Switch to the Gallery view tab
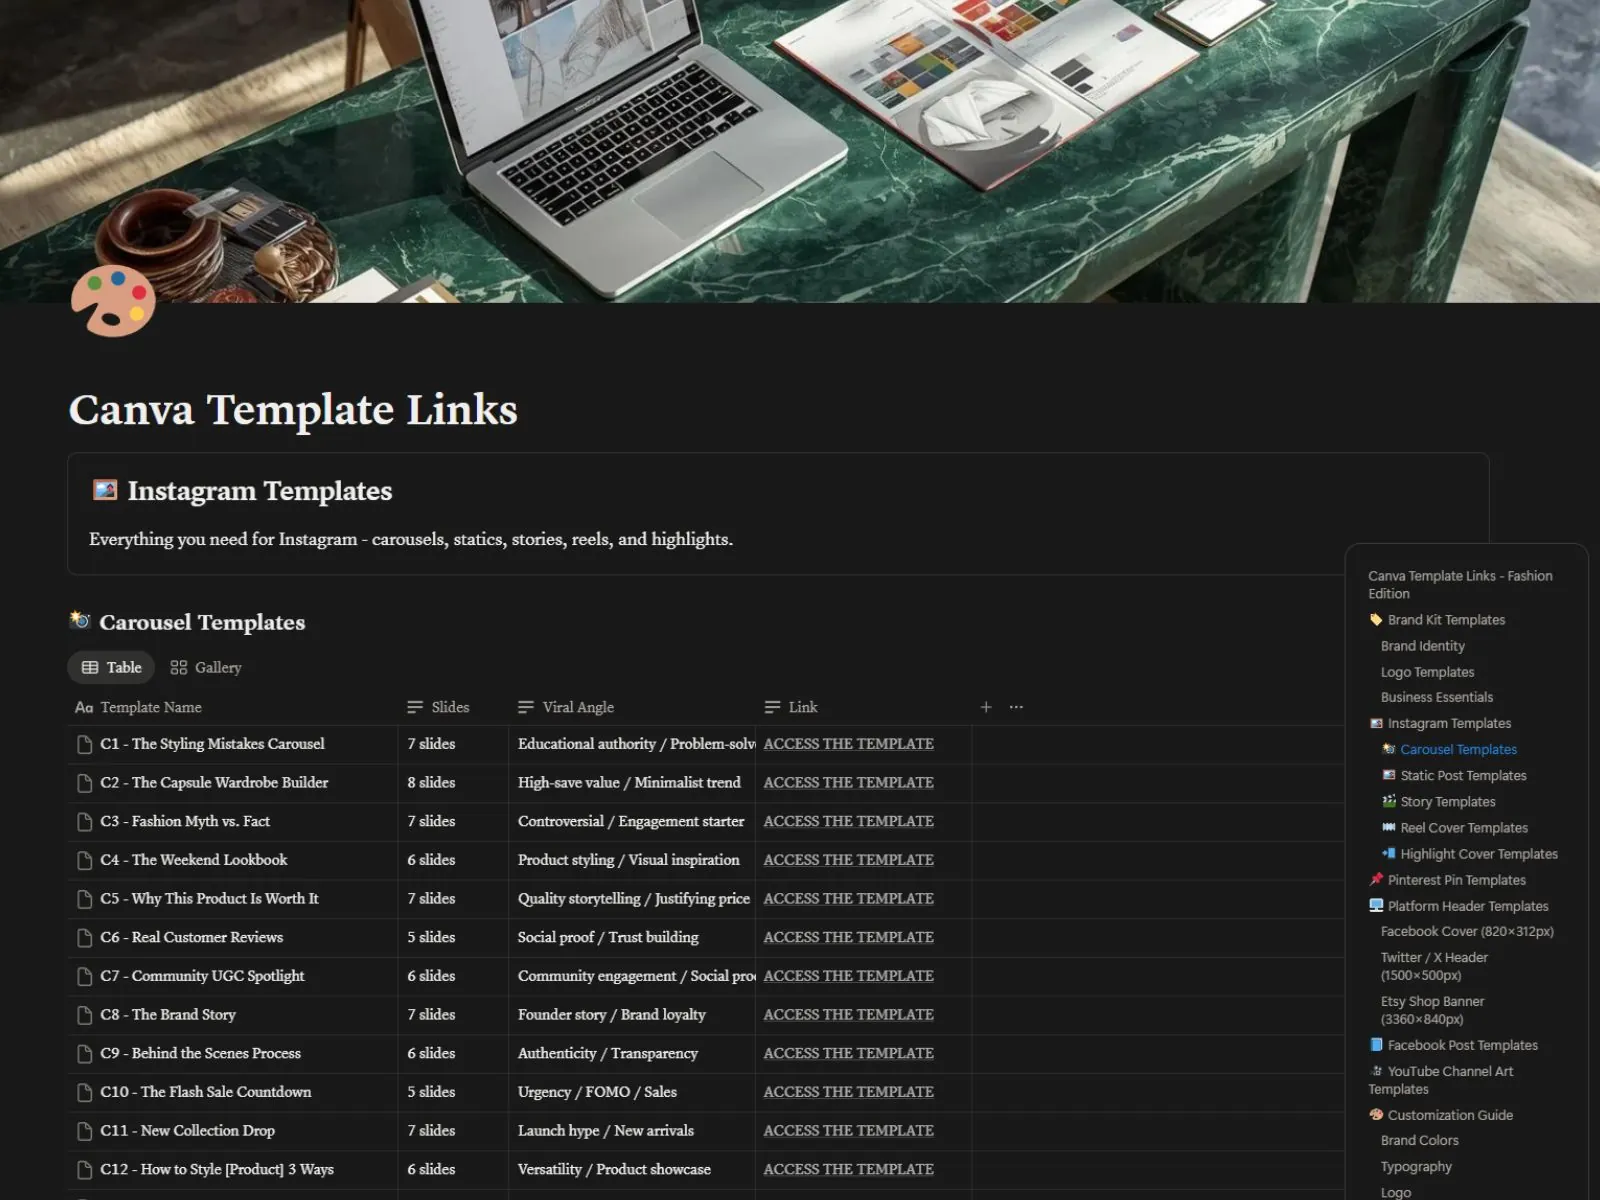The image size is (1600, 1200). 206,667
